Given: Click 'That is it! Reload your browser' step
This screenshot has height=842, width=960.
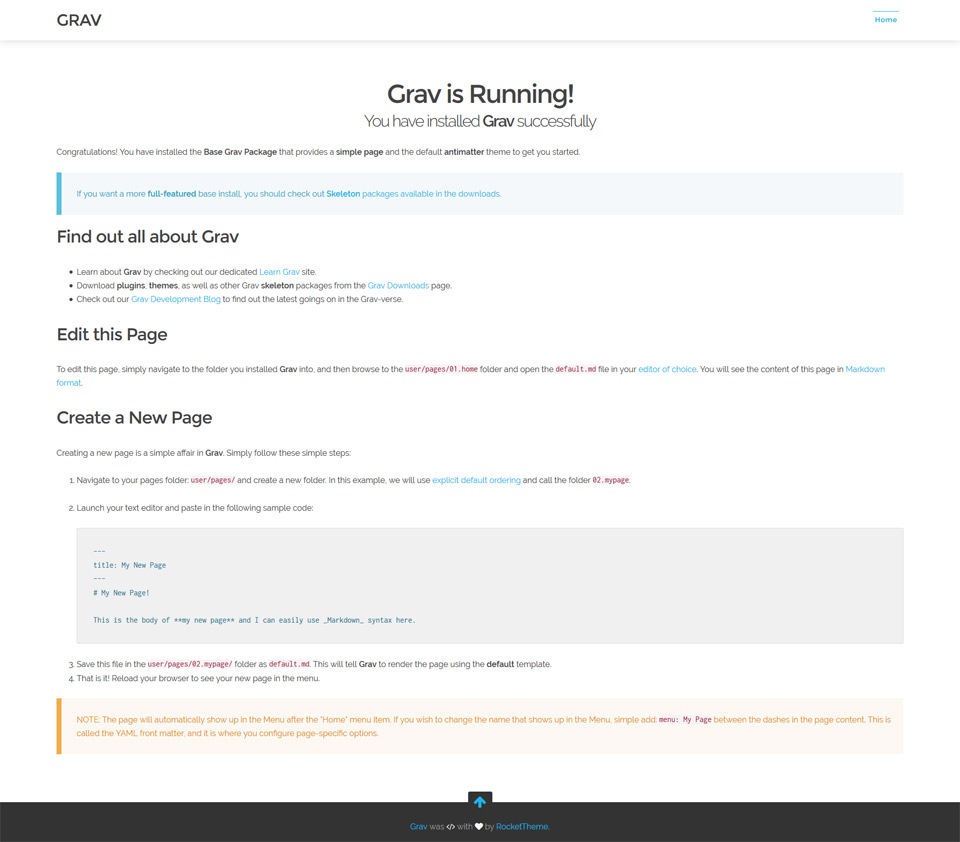Looking at the screenshot, I should pos(198,678).
